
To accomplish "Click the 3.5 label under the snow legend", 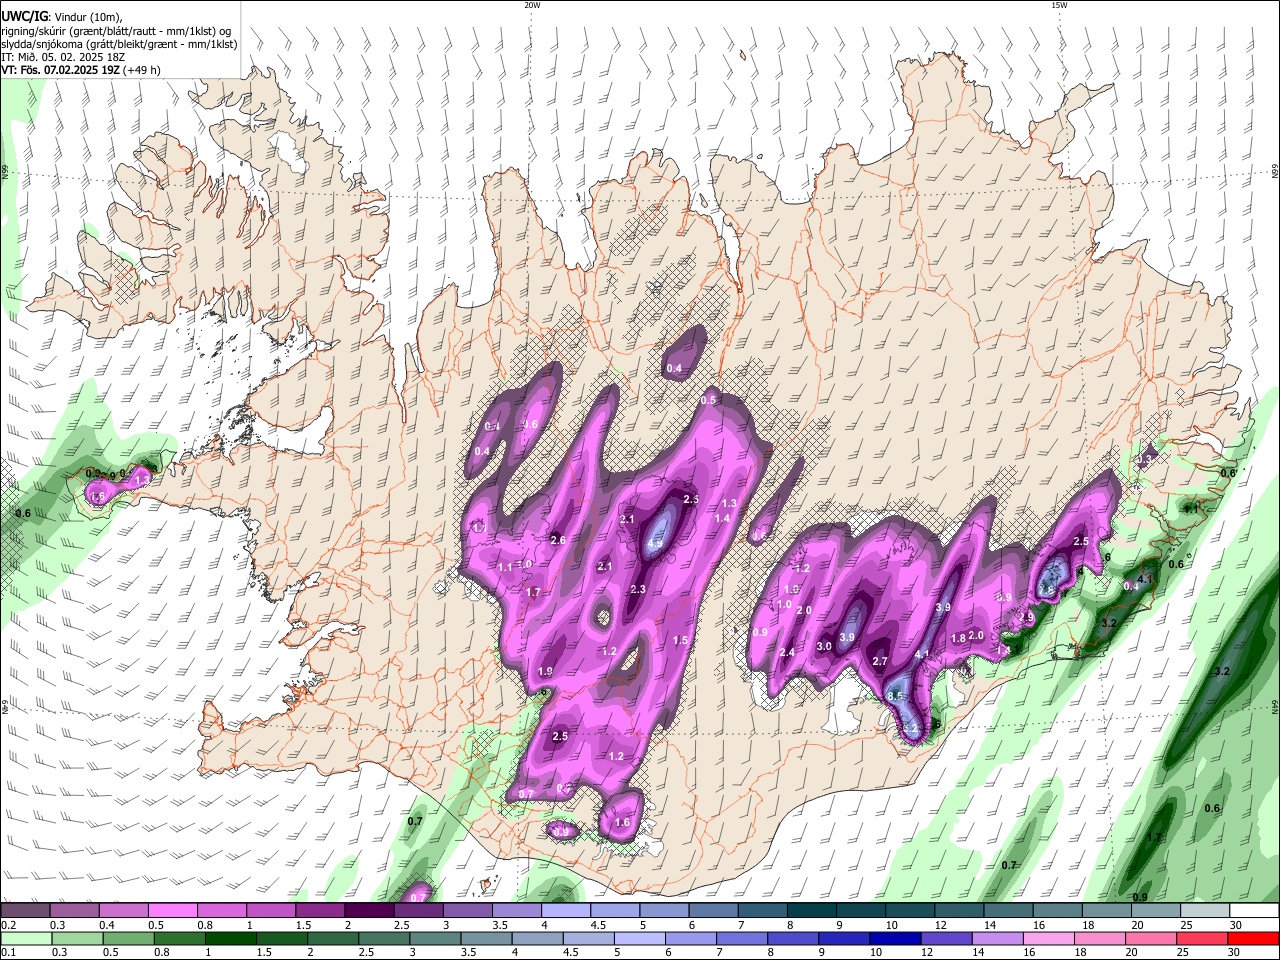I will tap(499, 925).
